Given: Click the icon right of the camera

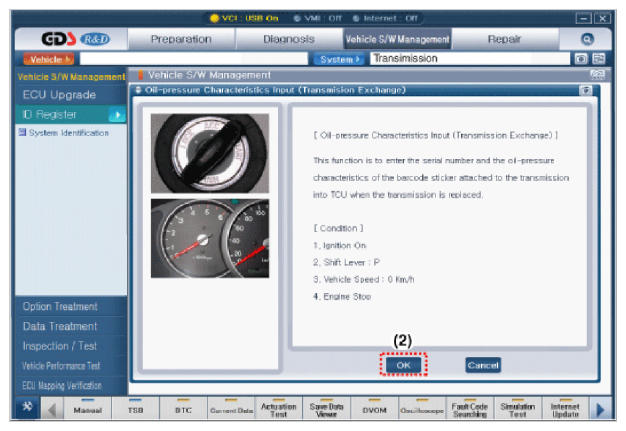Looking at the screenshot, I should click(x=598, y=59).
